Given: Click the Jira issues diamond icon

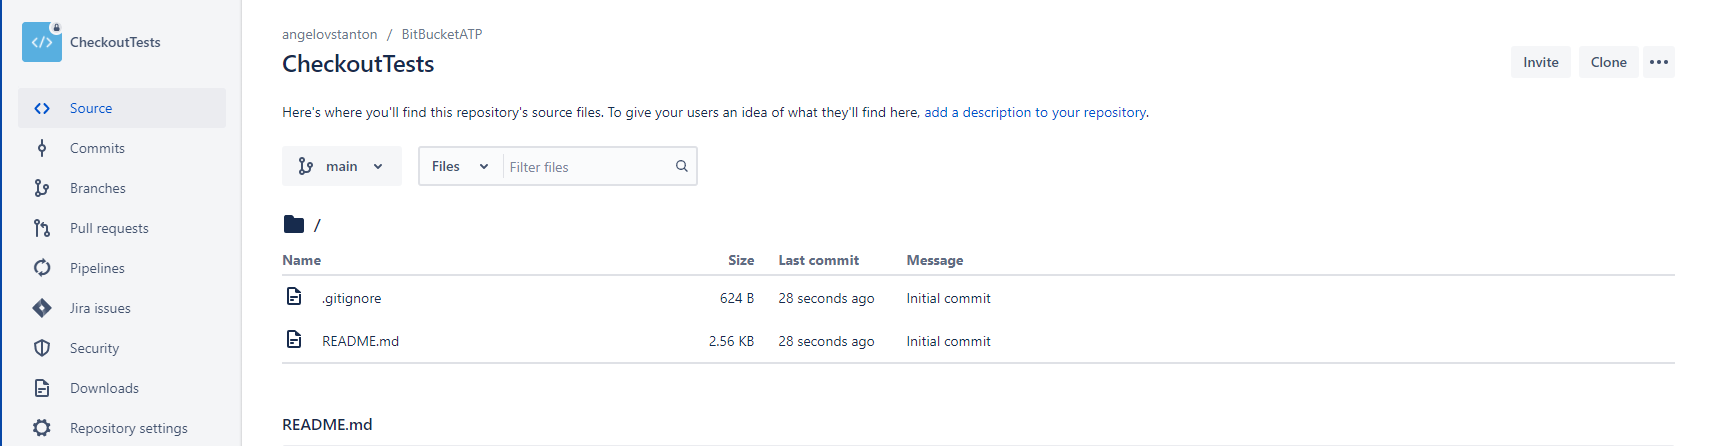Looking at the screenshot, I should click(42, 308).
